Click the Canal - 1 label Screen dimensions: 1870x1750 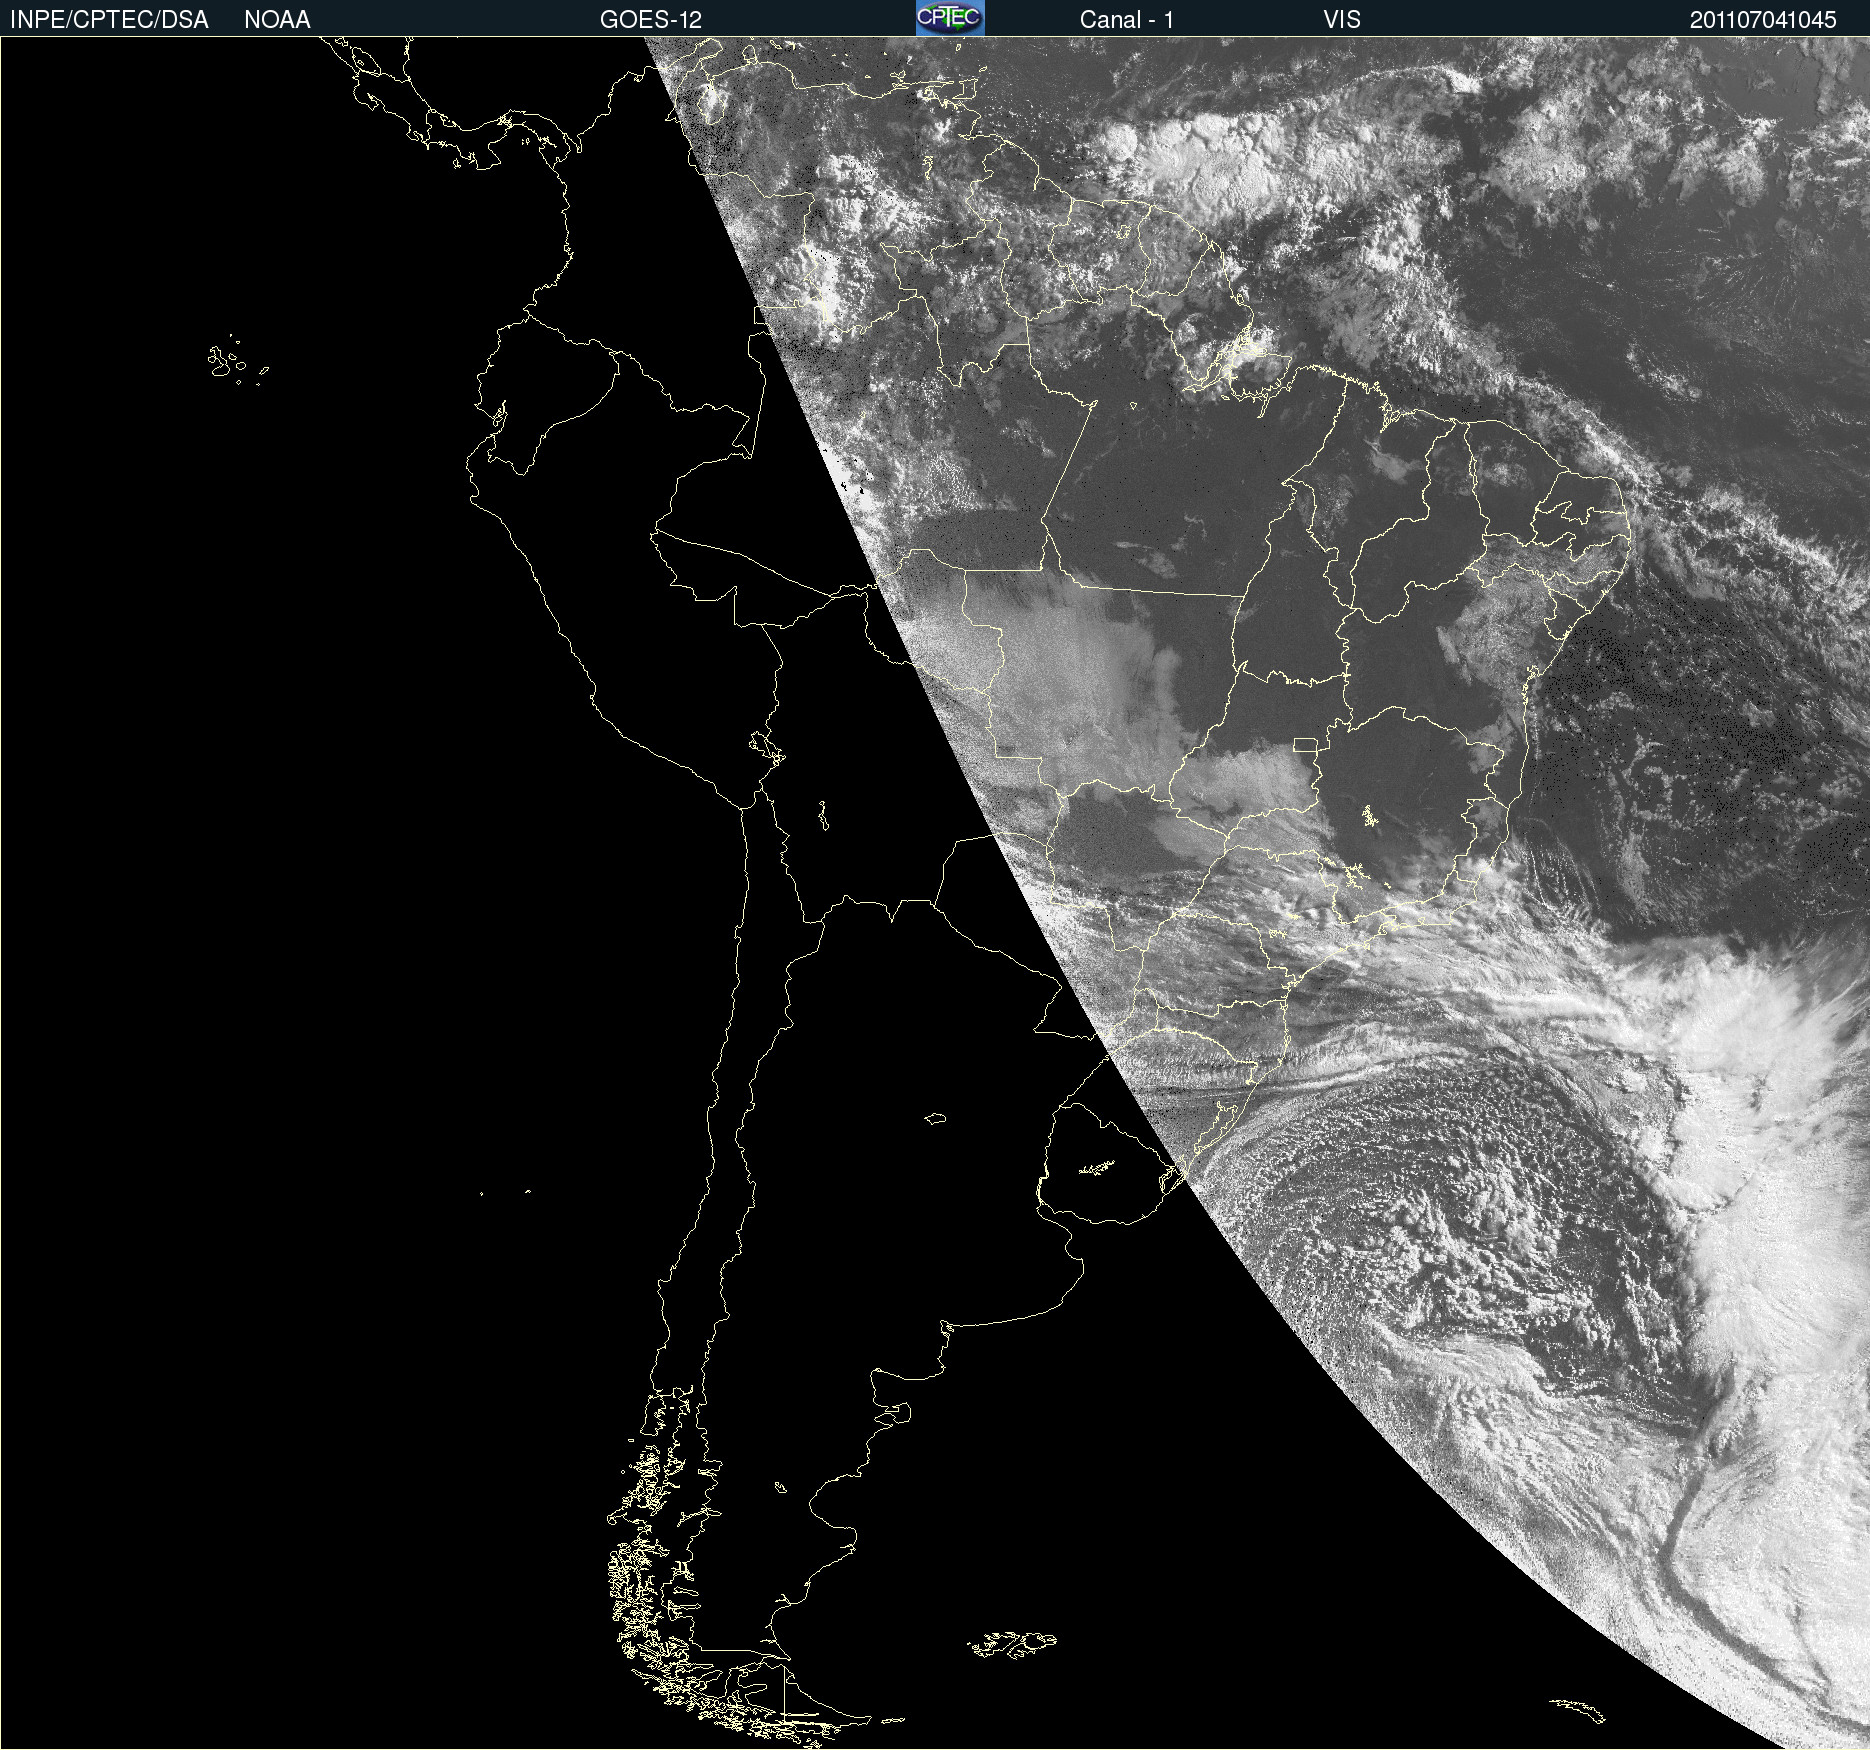click(x=1127, y=19)
